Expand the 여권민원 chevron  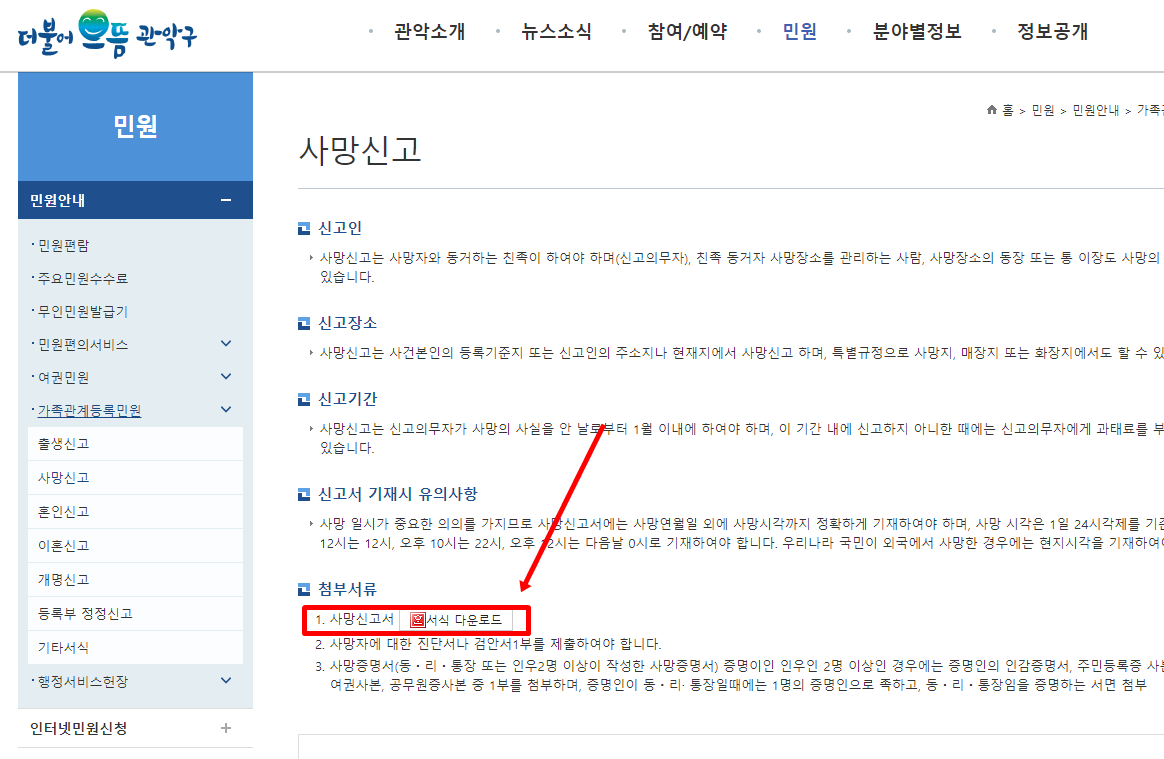click(226, 377)
